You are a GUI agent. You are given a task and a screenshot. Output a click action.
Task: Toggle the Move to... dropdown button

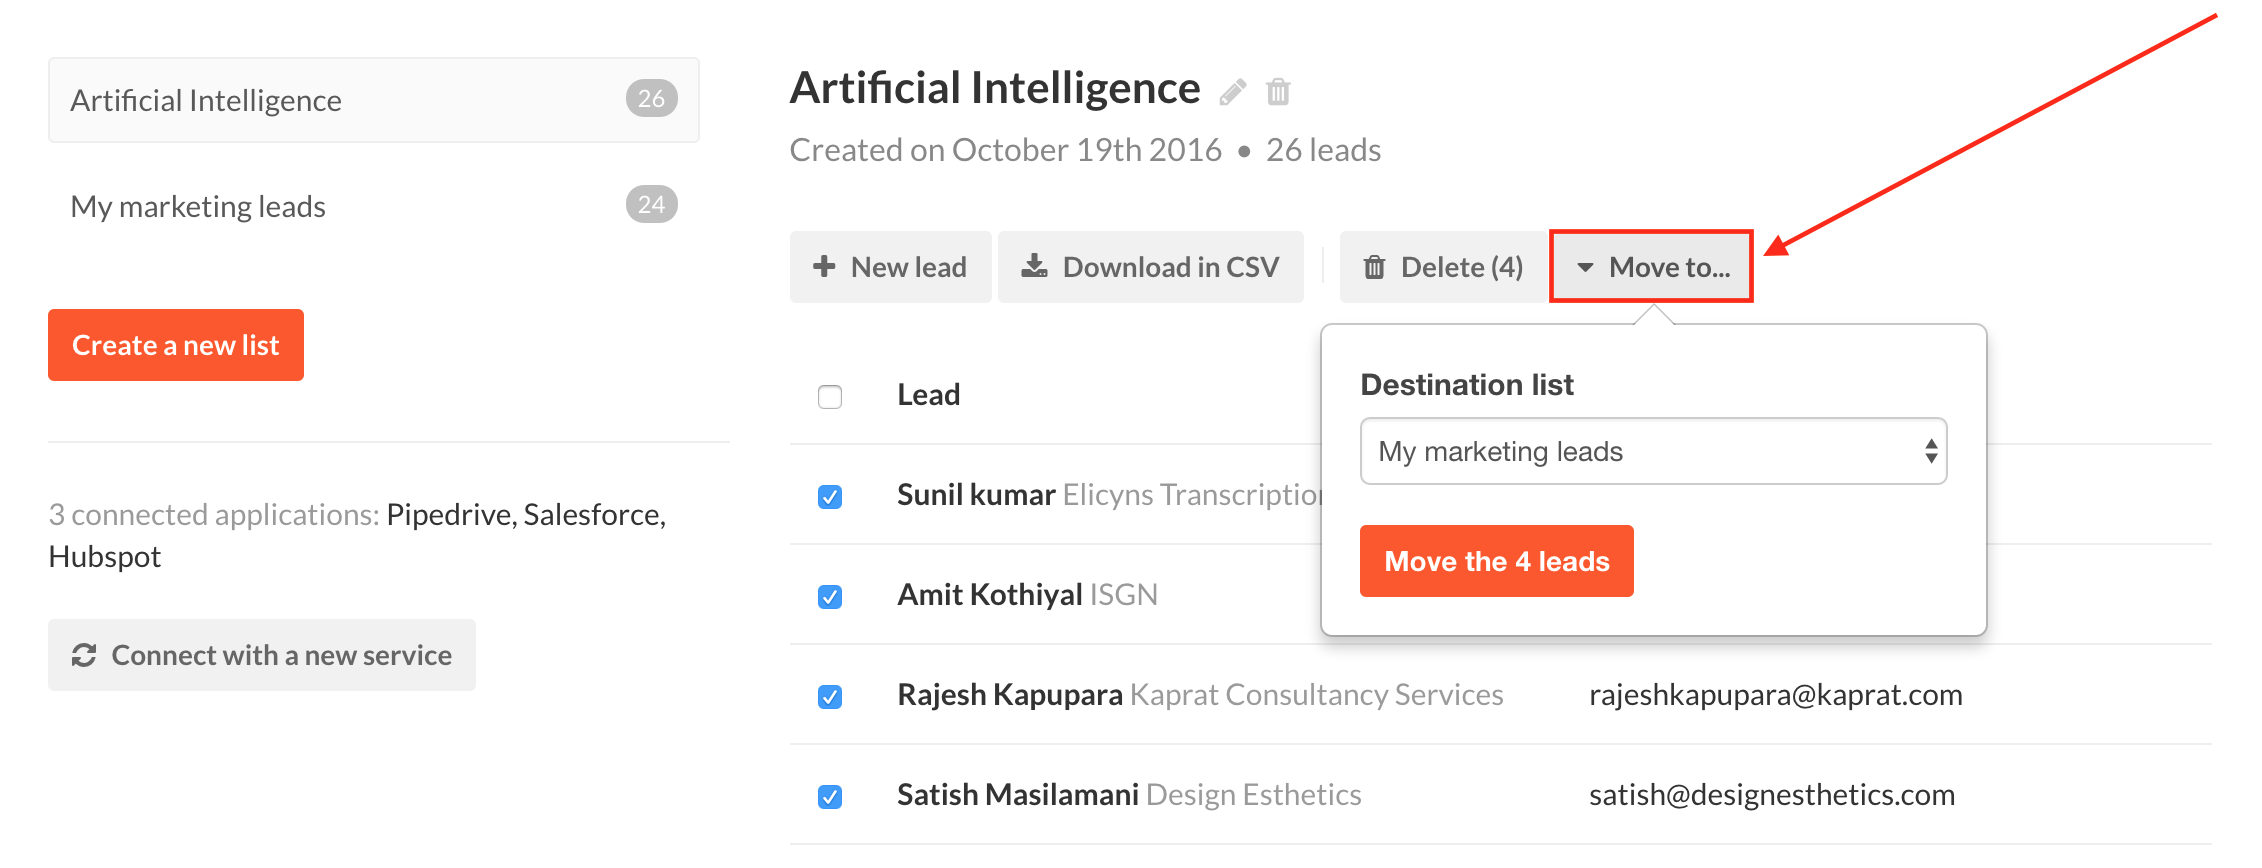coord(1651,267)
